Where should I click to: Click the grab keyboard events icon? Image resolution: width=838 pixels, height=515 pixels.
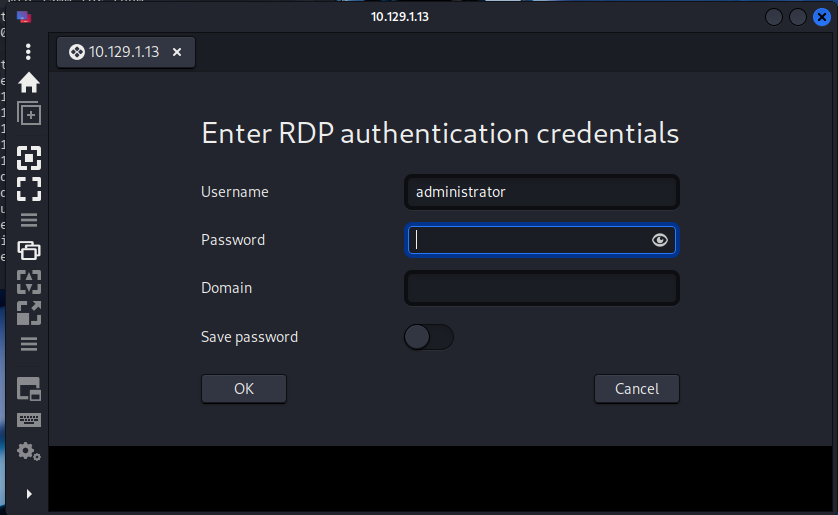tap(29, 420)
